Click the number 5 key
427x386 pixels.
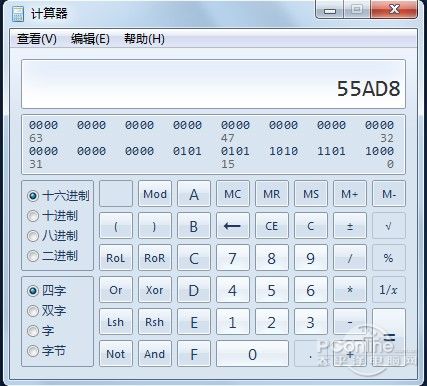272,290
